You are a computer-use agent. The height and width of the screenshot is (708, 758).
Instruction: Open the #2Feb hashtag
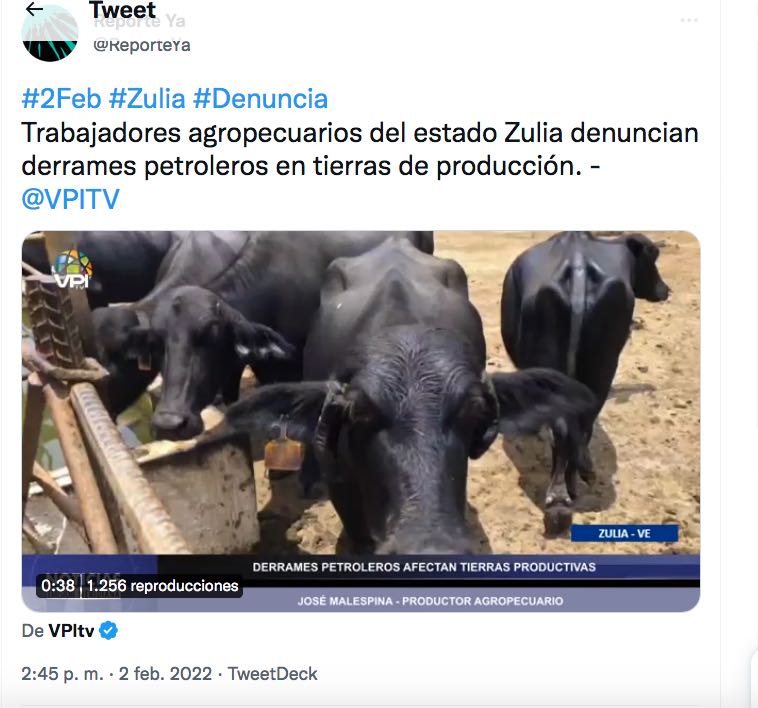click(61, 99)
